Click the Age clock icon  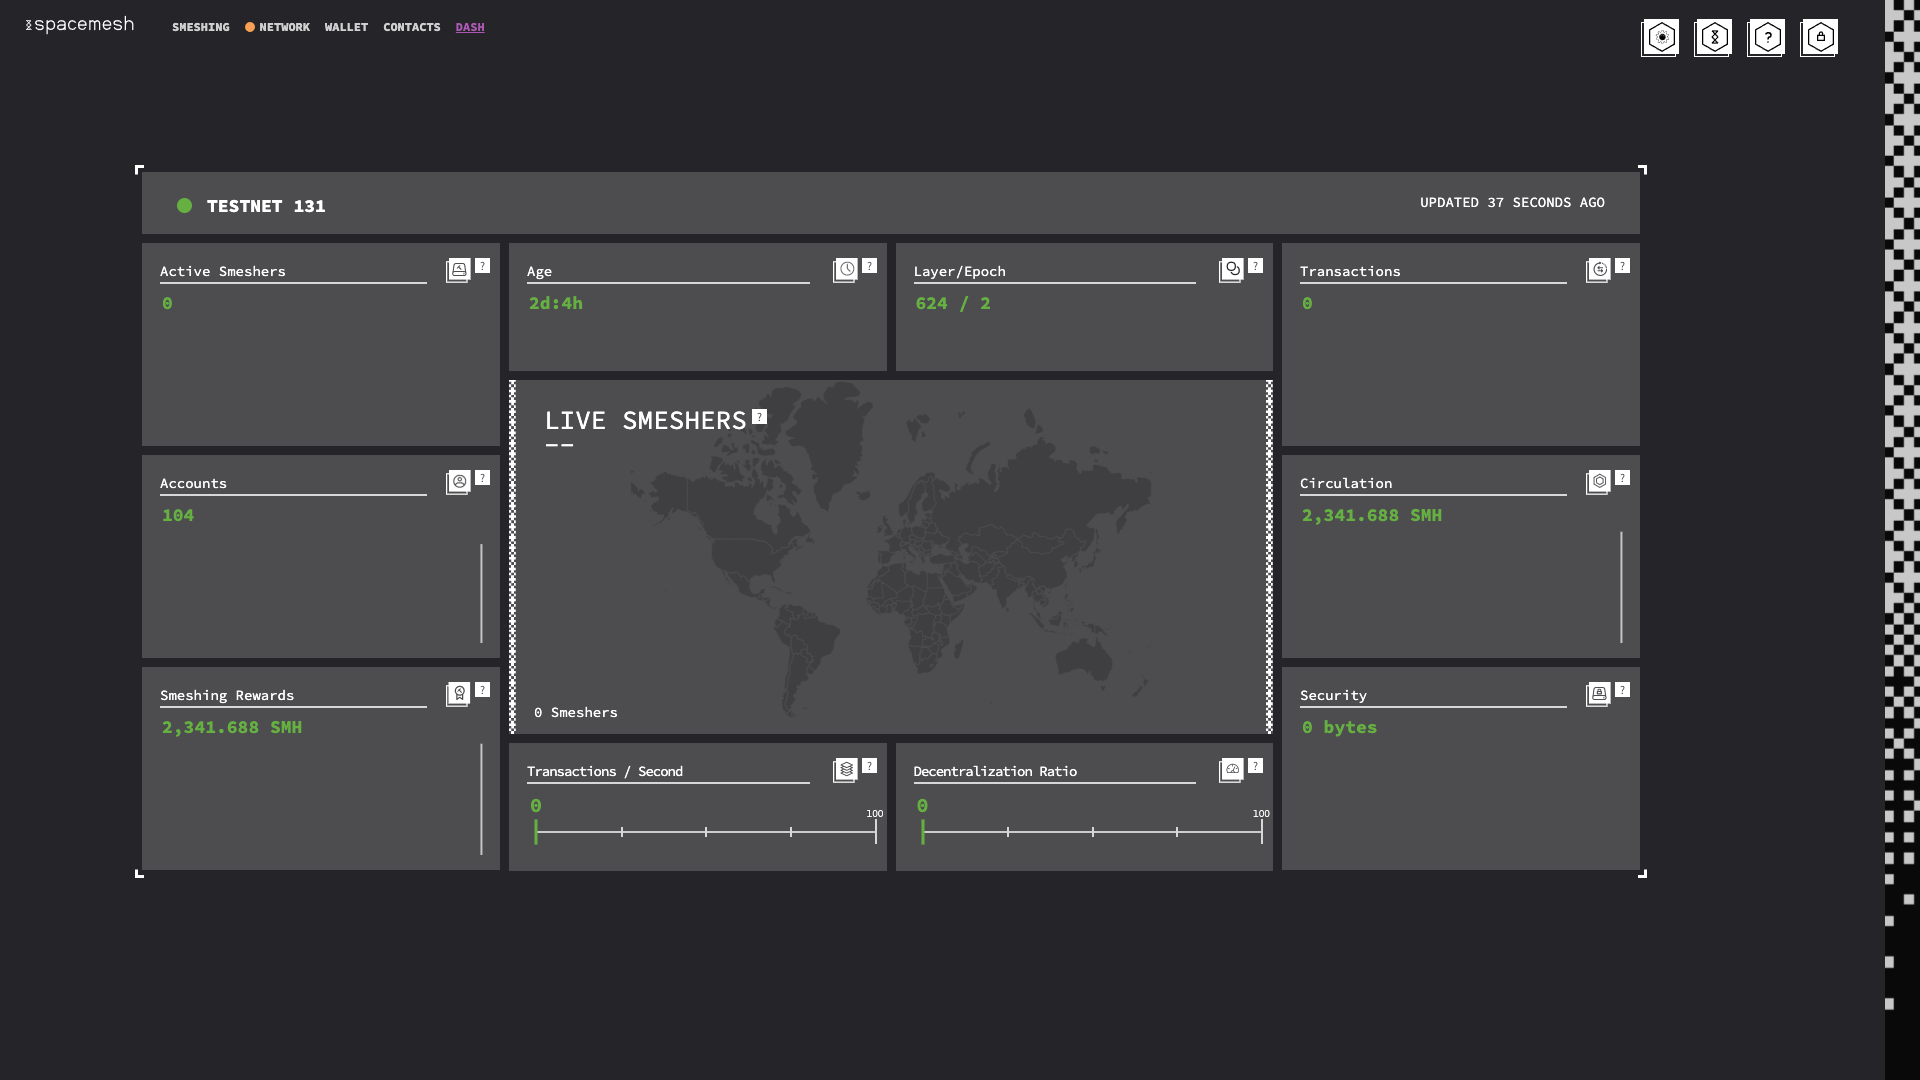coord(846,270)
